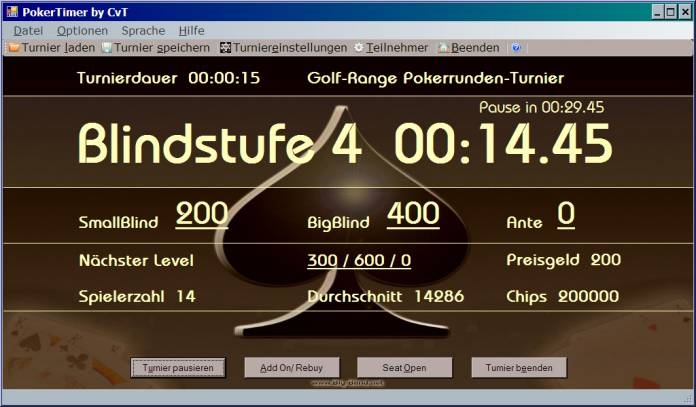Click the Turnier beenden button
The image size is (696, 407).
(519, 368)
